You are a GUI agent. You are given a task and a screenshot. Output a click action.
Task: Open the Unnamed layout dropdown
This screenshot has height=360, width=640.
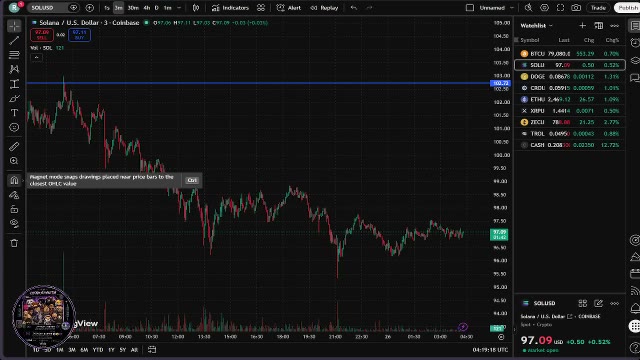(x=496, y=8)
